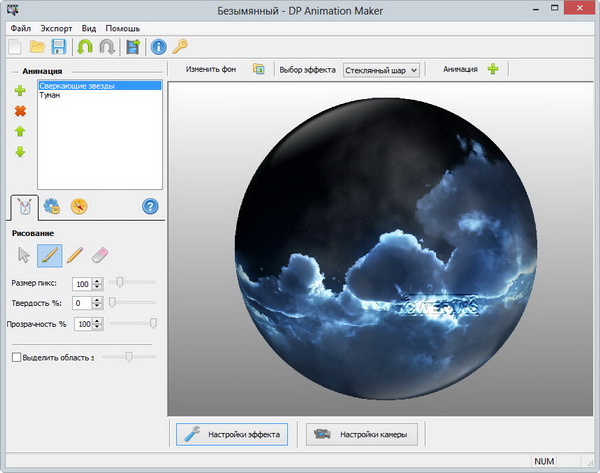The width and height of the screenshot is (600, 473).
Task: Click the Настройки камеры button
Action: (363, 433)
